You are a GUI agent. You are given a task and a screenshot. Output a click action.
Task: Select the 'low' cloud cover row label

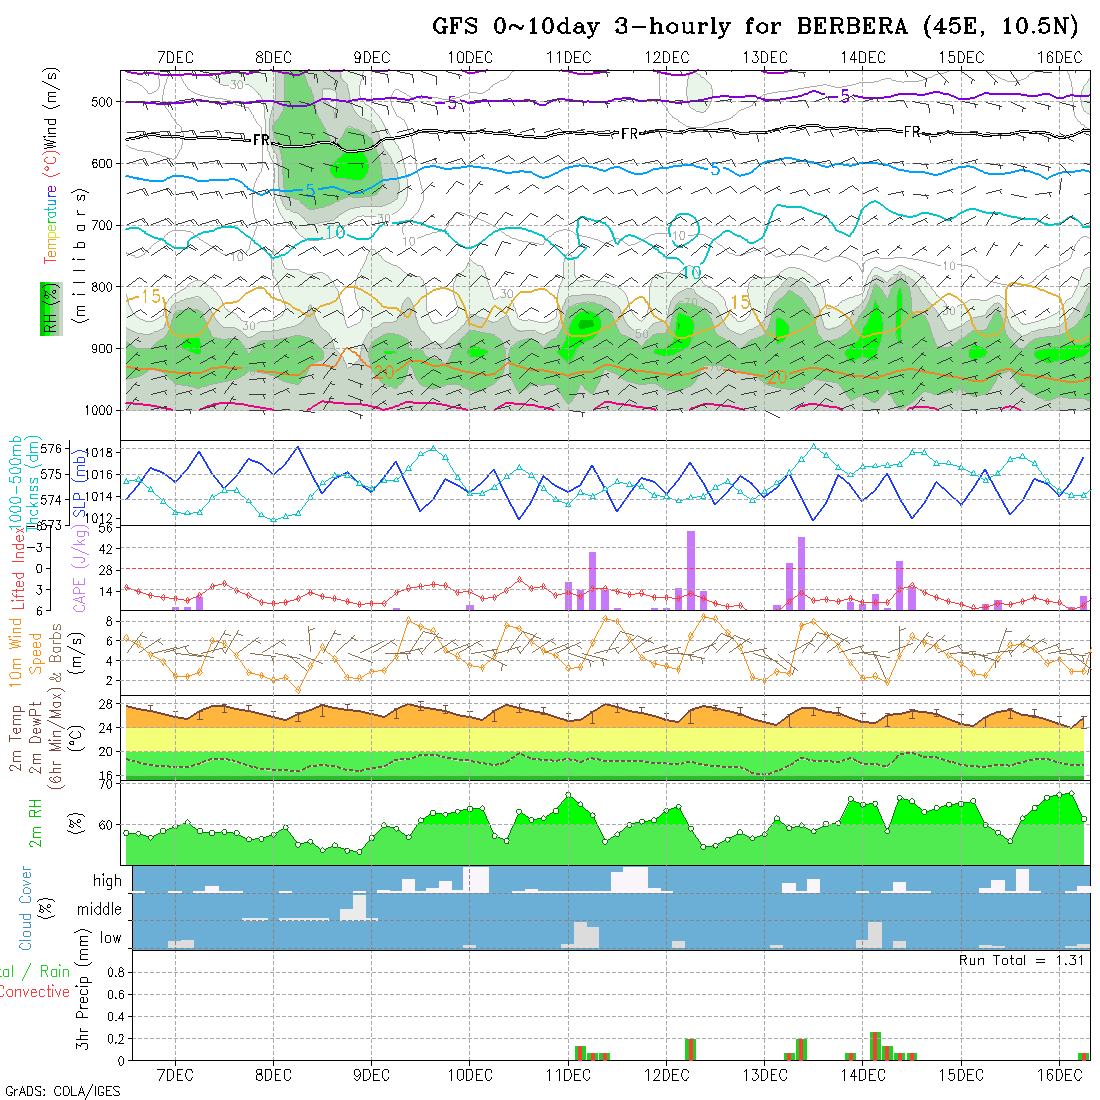pos(110,938)
